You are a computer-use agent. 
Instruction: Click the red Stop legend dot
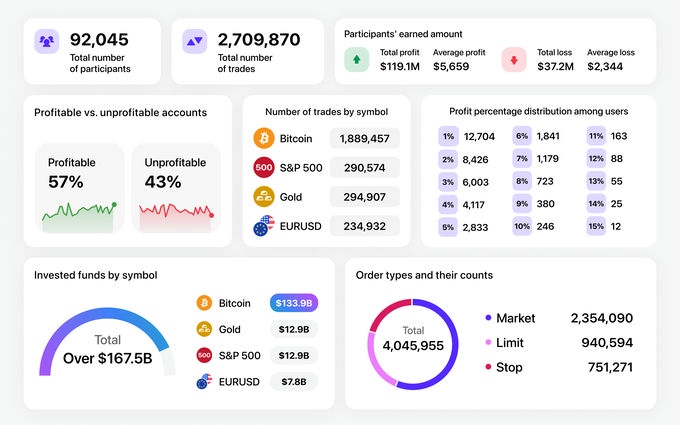(x=488, y=367)
